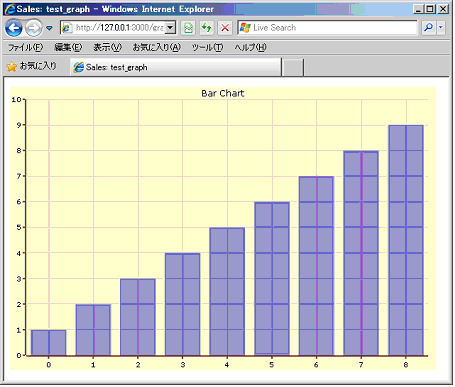Refresh the page with green arrows icon
455x387 pixels.
(x=207, y=28)
